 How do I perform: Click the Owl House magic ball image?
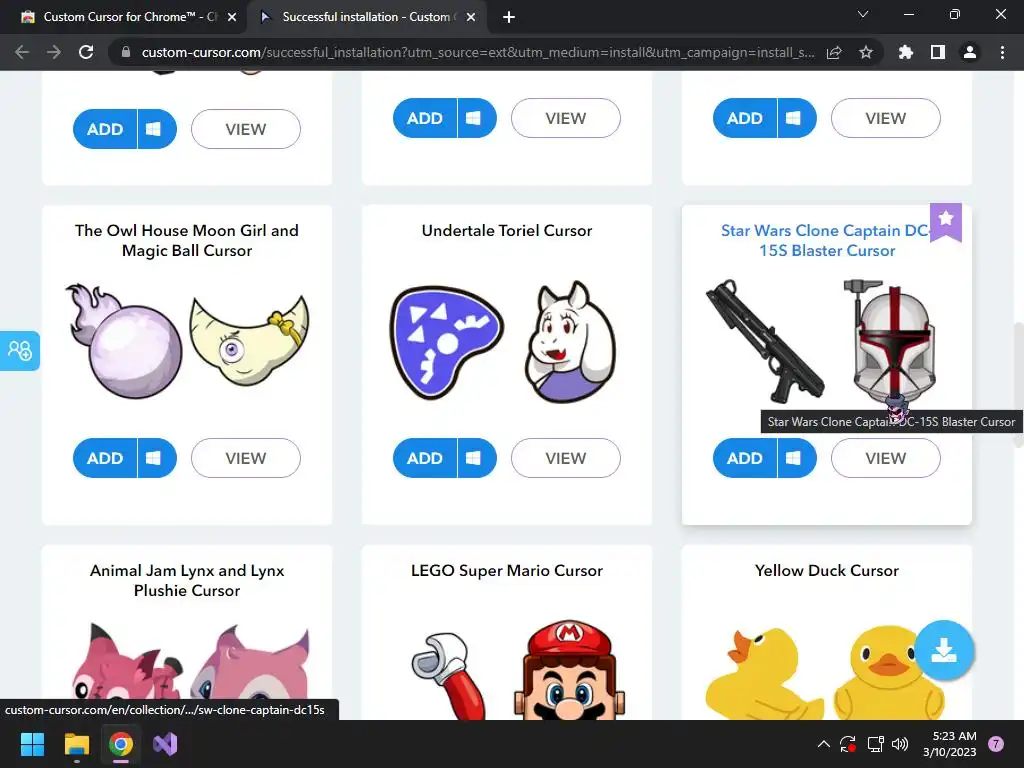point(125,341)
